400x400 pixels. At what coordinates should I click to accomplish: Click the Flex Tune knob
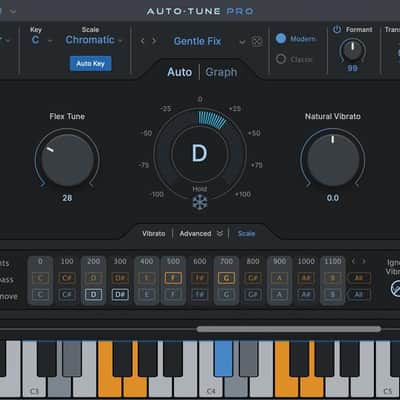tap(67, 159)
